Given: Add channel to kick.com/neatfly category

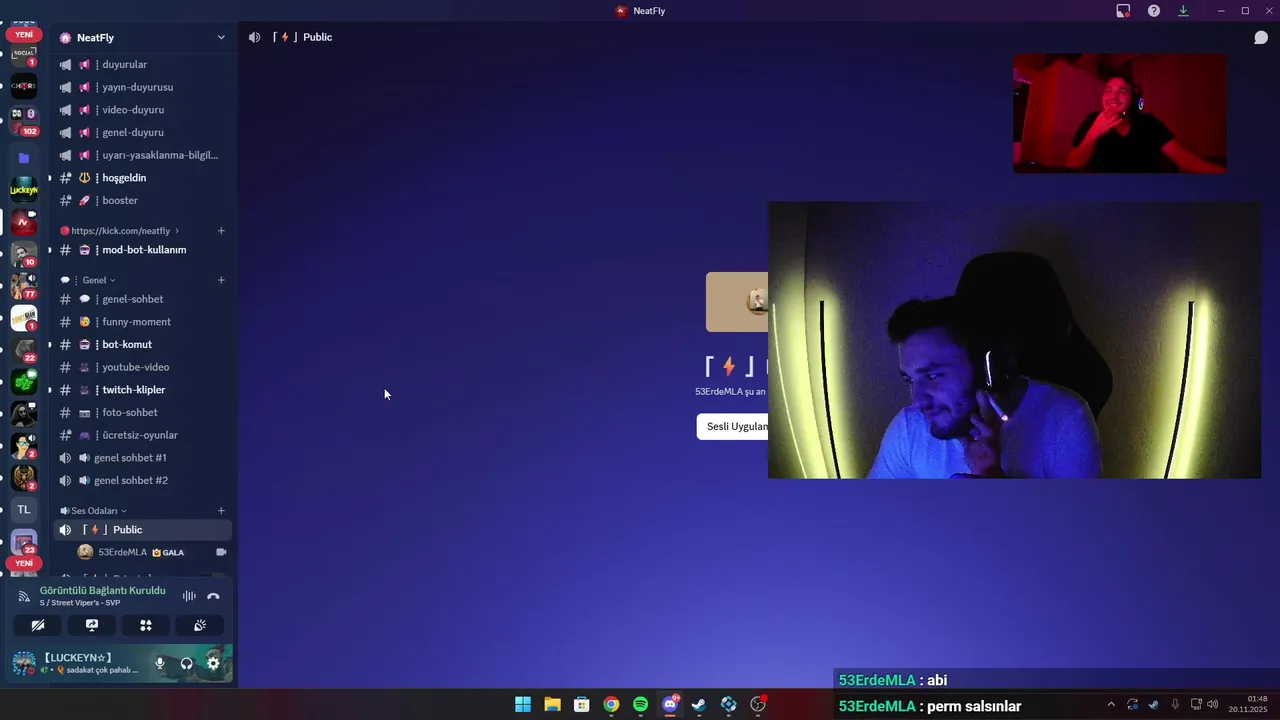Looking at the screenshot, I should (x=221, y=231).
